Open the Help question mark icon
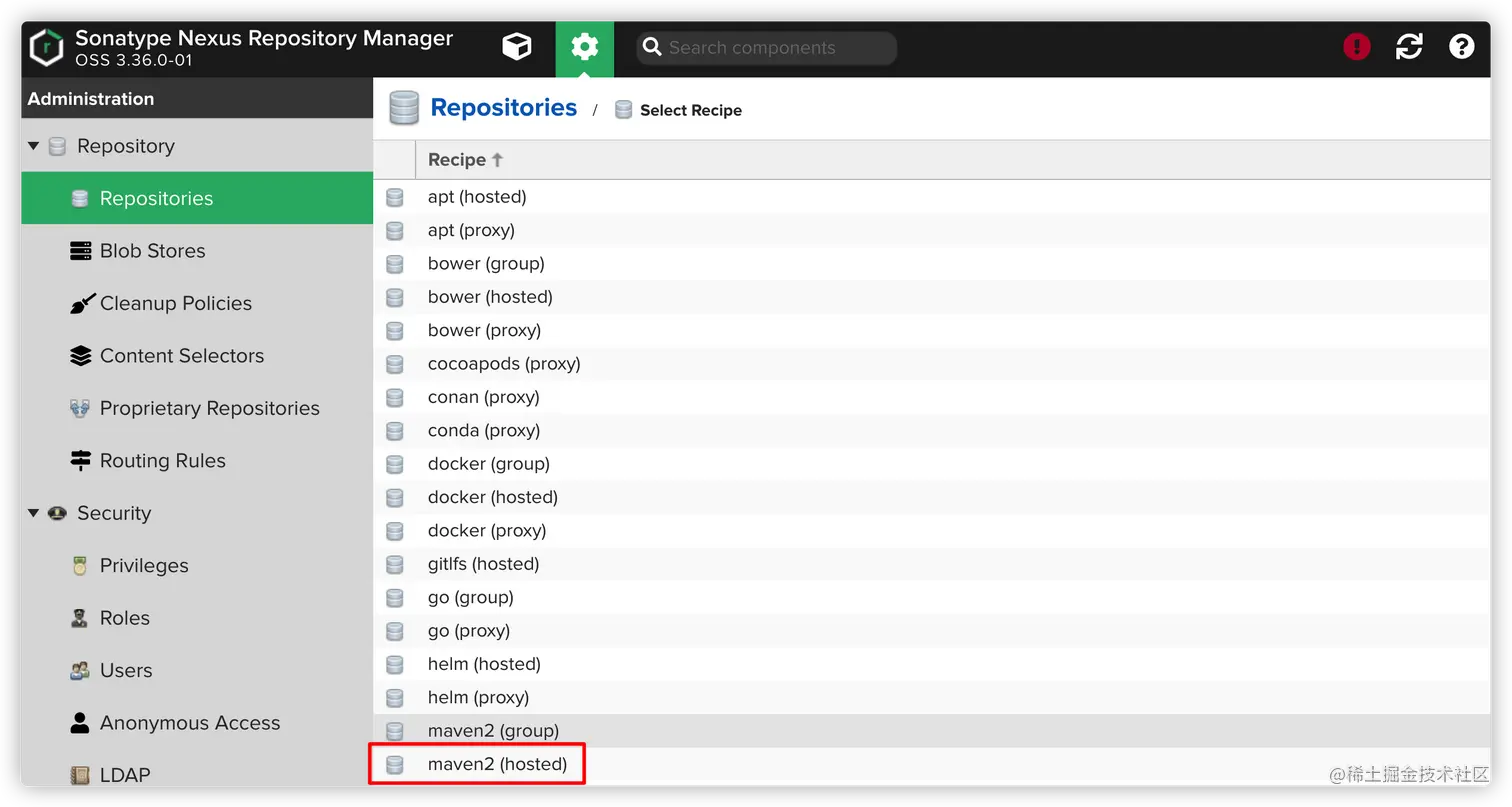Viewport: 1512px width, 807px height. pos(1462,46)
